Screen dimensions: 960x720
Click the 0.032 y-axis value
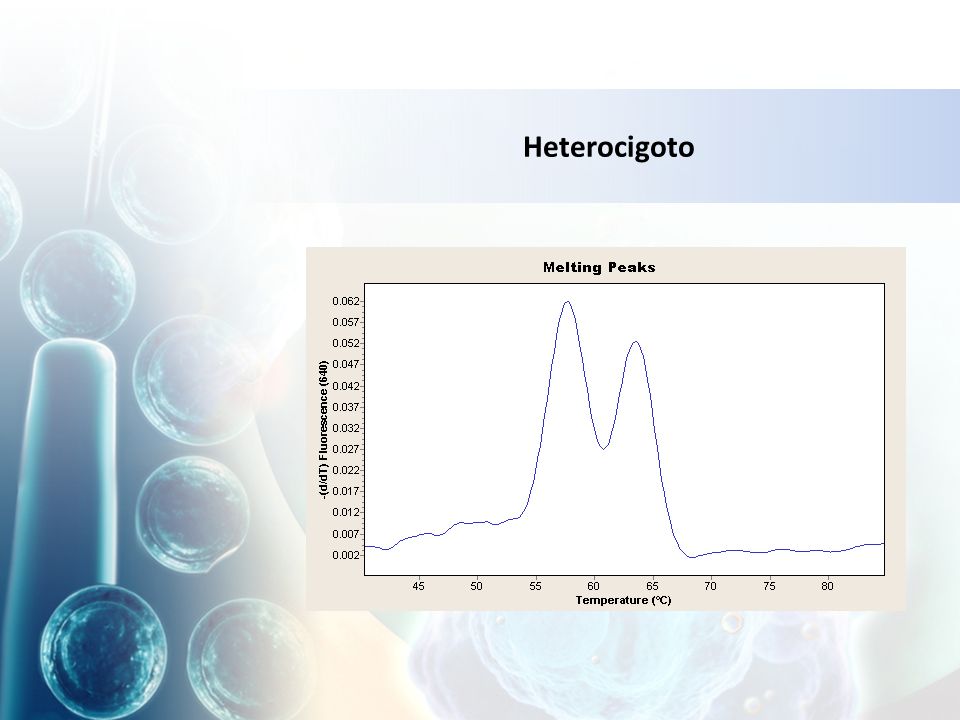coord(345,428)
